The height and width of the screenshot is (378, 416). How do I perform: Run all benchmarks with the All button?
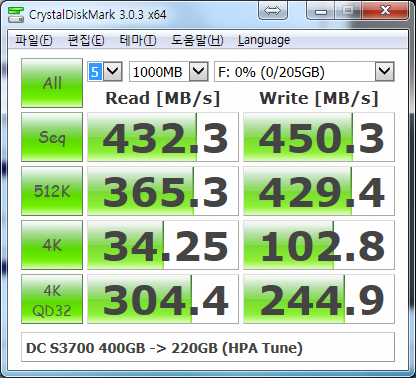(x=52, y=83)
